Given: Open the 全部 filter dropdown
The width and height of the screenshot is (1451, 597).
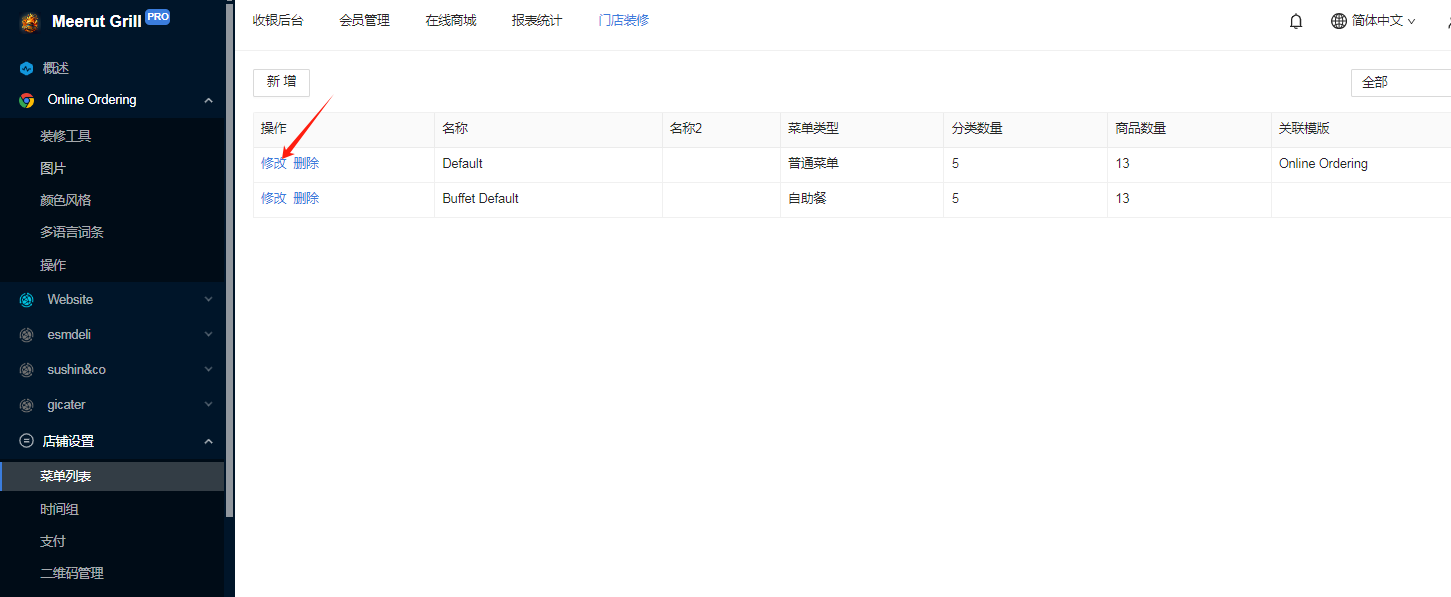Looking at the screenshot, I should pyautogui.click(x=1400, y=83).
